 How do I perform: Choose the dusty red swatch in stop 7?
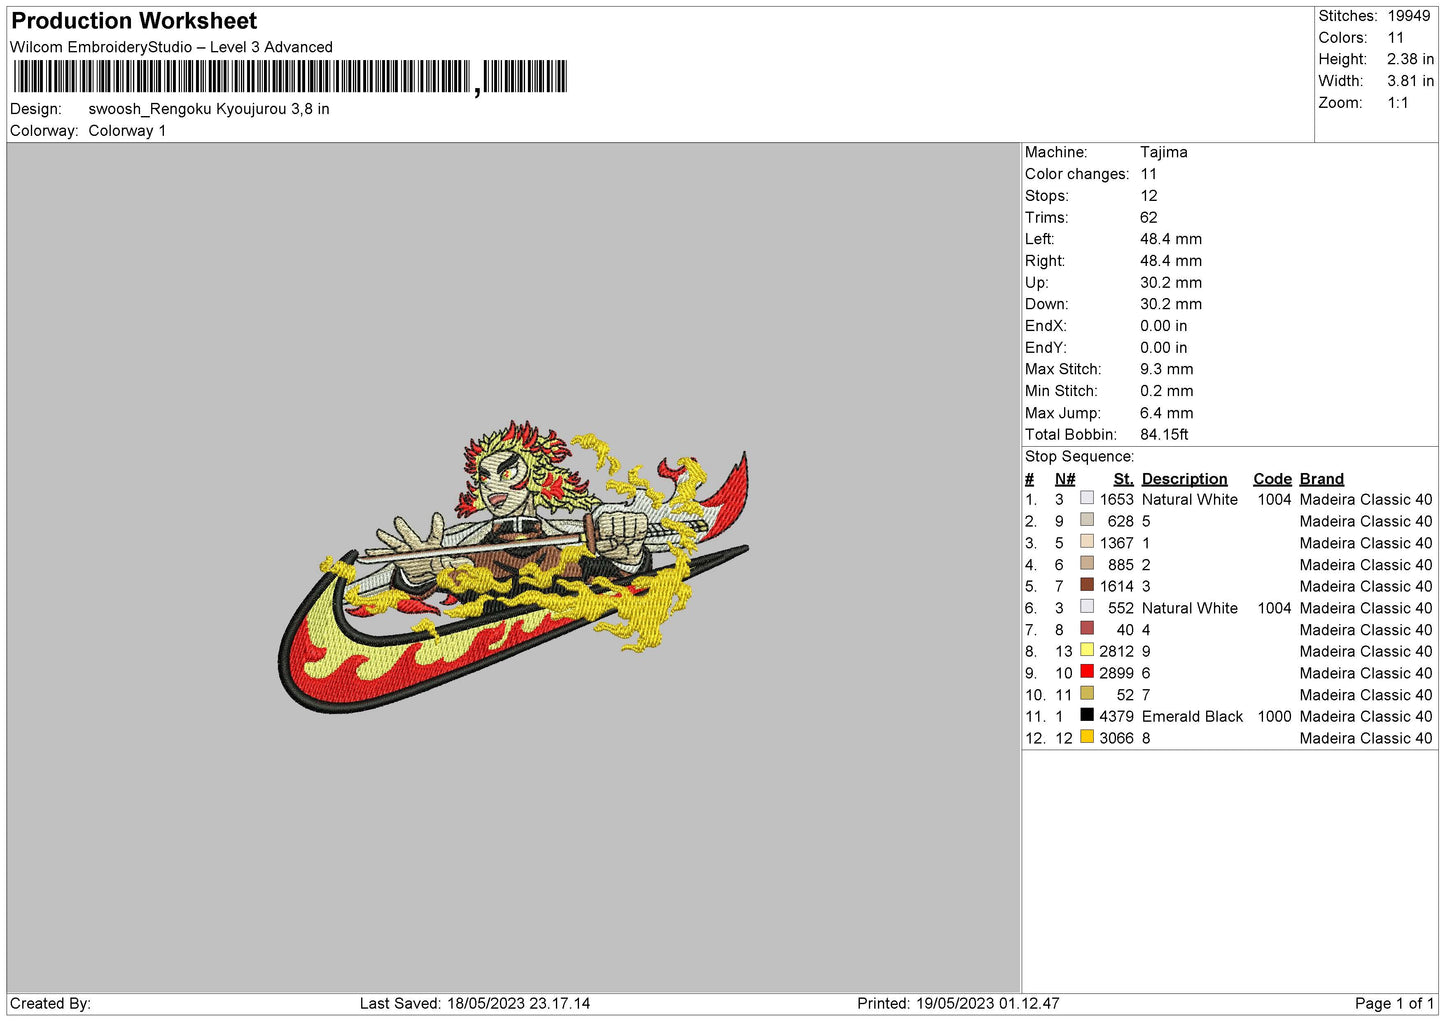[1086, 628]
